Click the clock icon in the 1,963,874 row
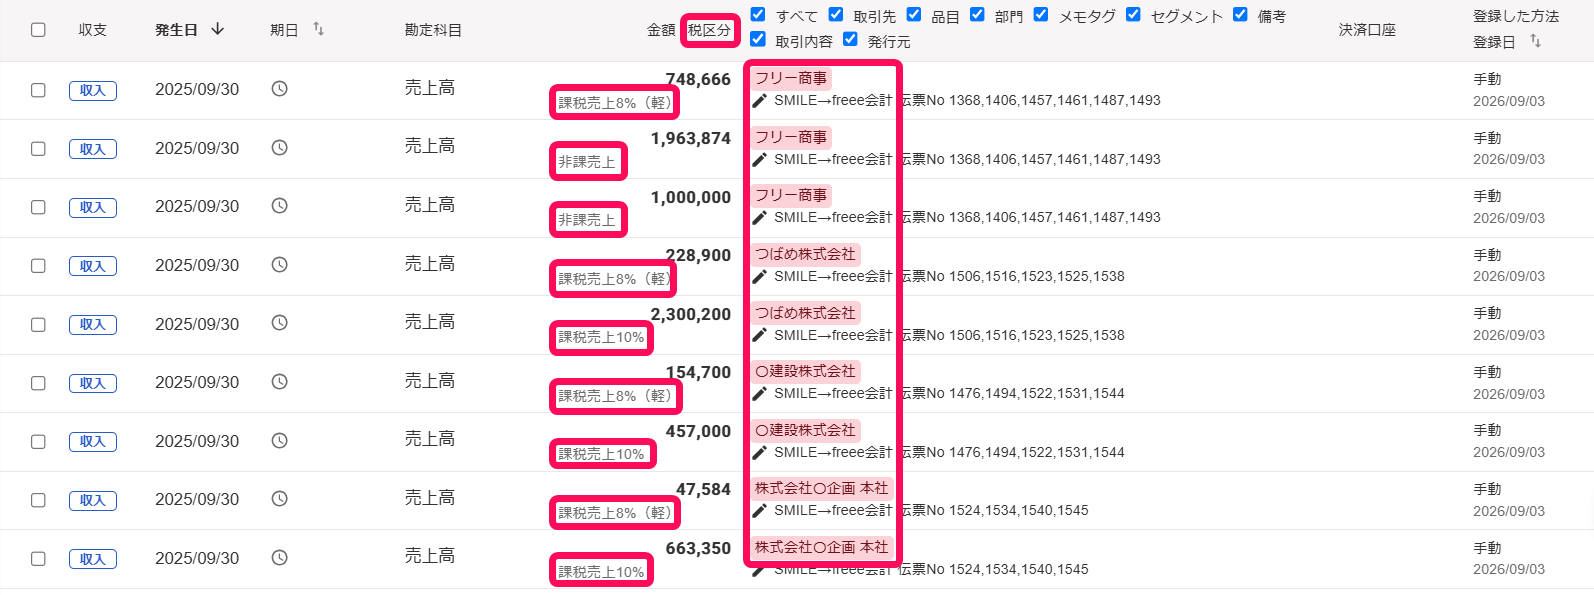 280,148
